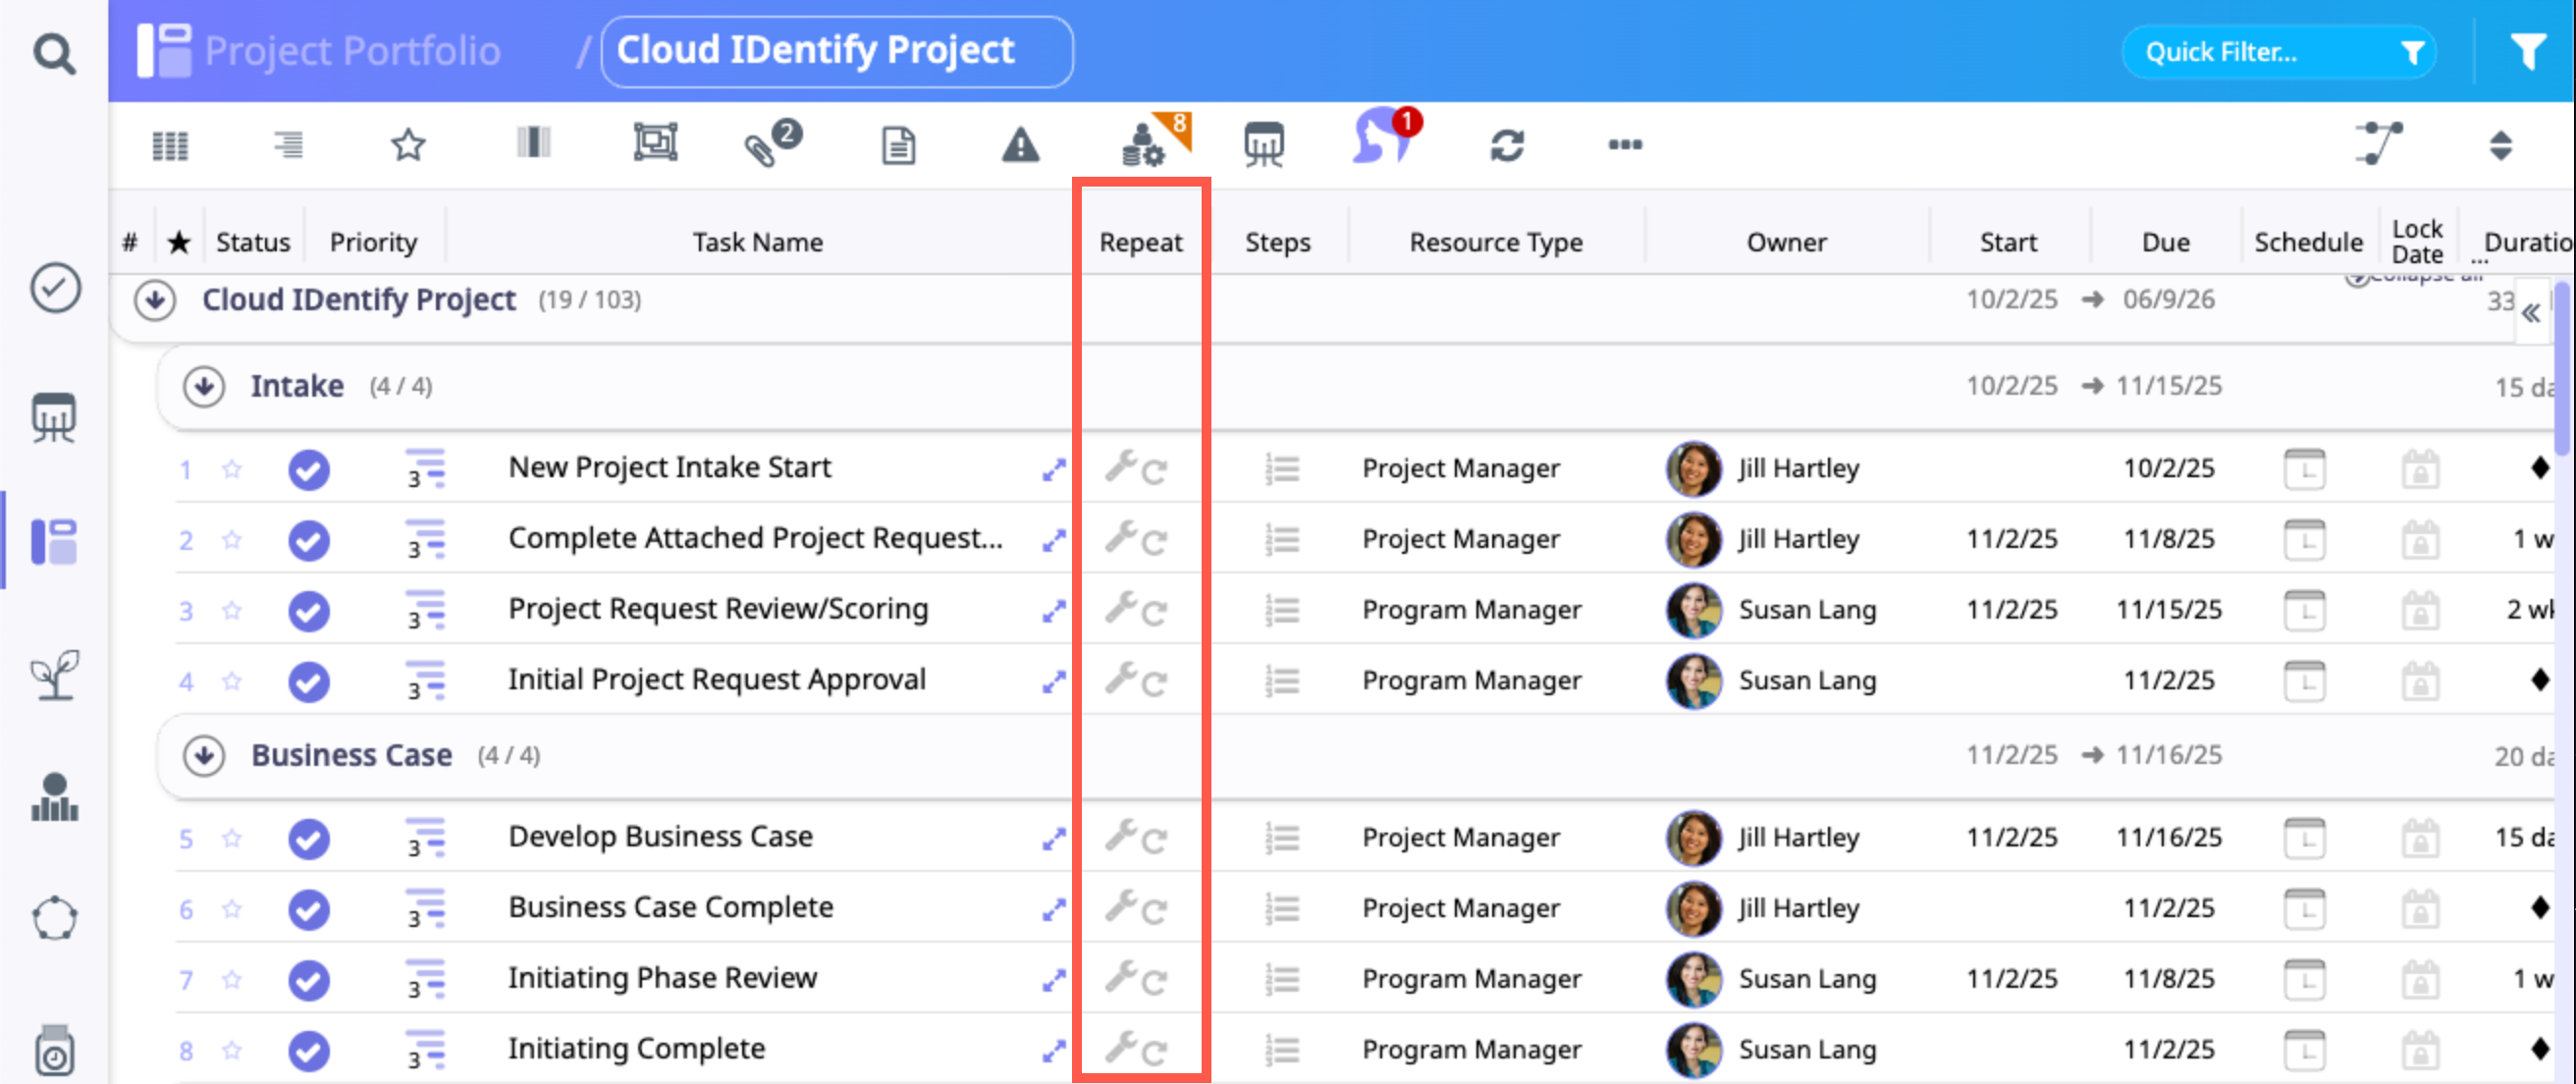Viewport: 2576px width, 1084px height.
Task: Toggle status check for New Project Intake Start
Action: (x=309, y=469)
